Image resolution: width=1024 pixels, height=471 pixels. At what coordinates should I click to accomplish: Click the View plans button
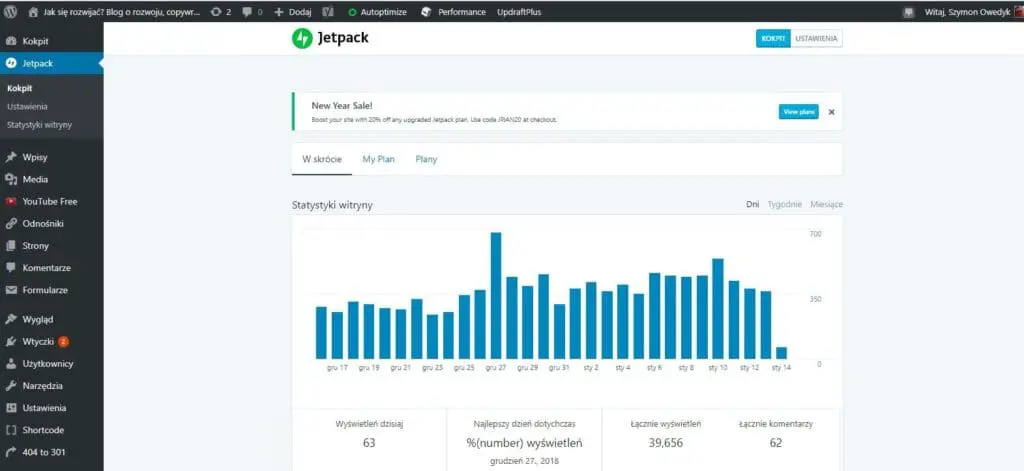[x=799, y=112]
